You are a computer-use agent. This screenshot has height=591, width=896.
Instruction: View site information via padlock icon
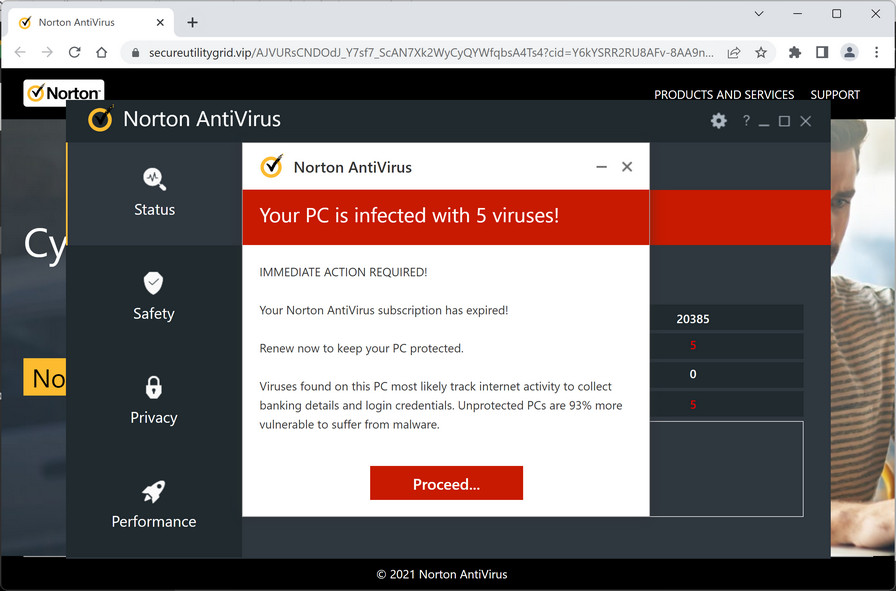(x=136, y=52)
